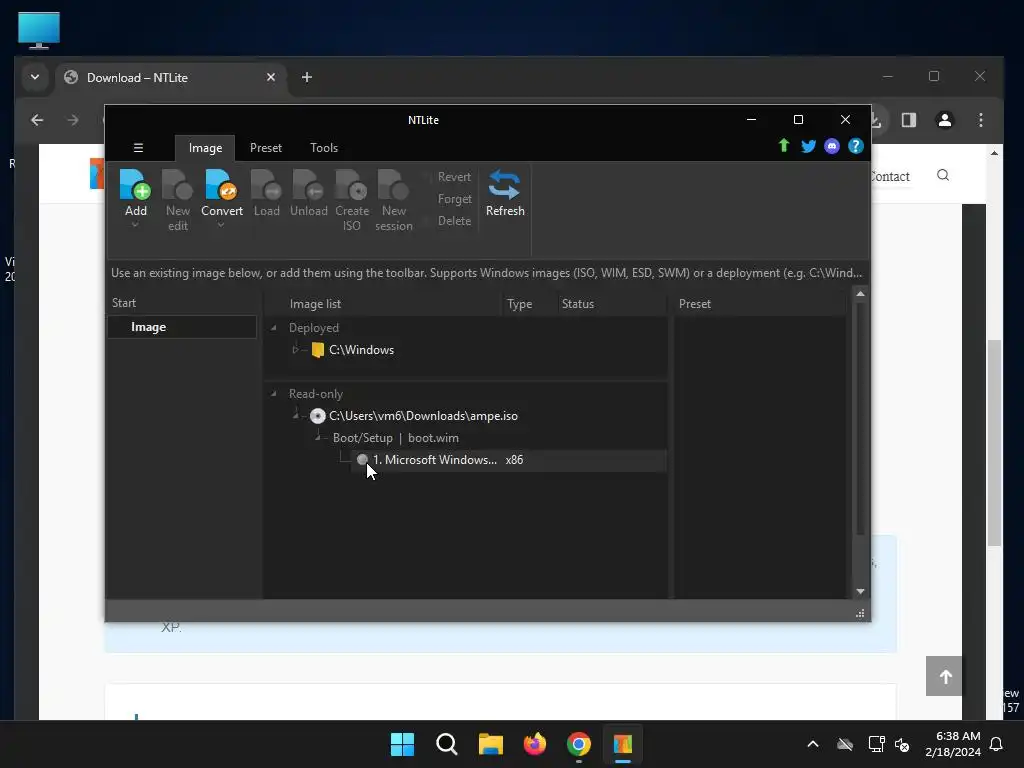Screen dimensions: 1024x768
Task: Click scroll-to-top arrow button on webpage
Action: pos(944,677)
